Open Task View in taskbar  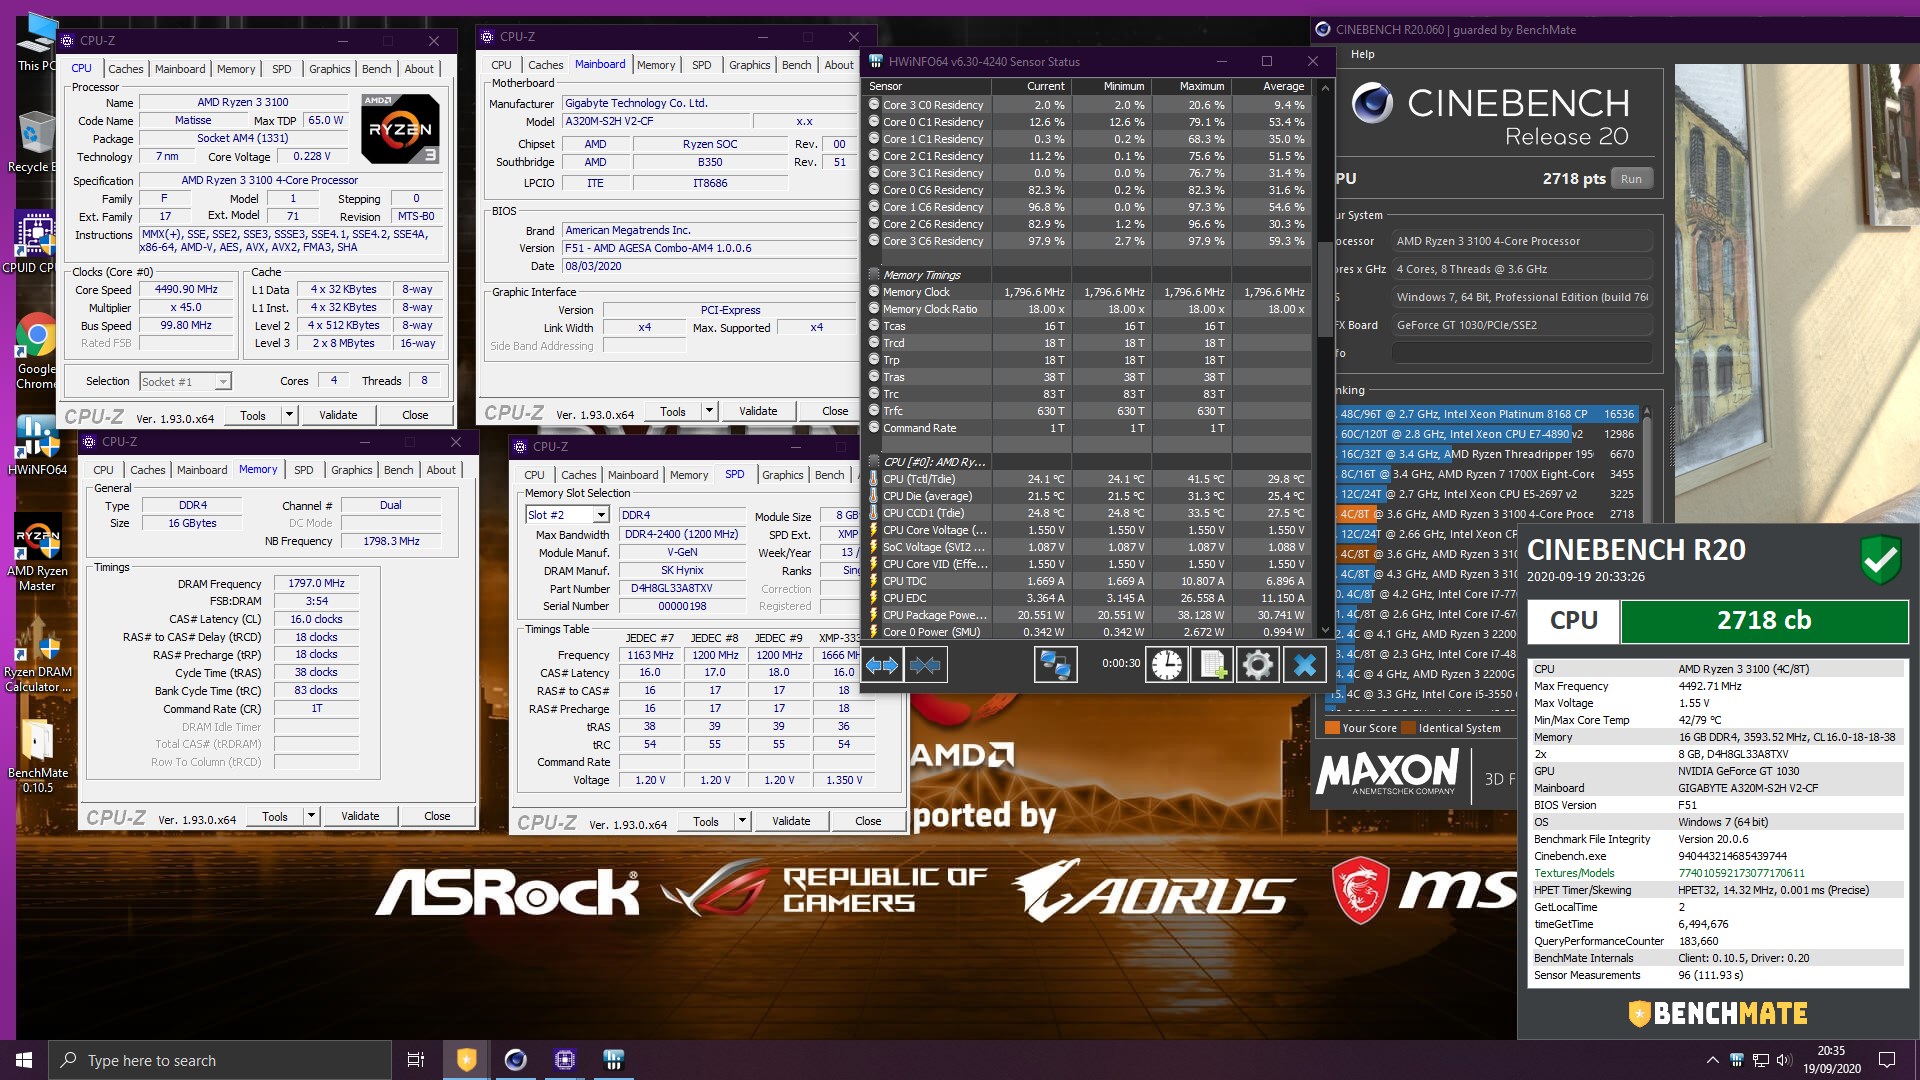point(416,1060)
